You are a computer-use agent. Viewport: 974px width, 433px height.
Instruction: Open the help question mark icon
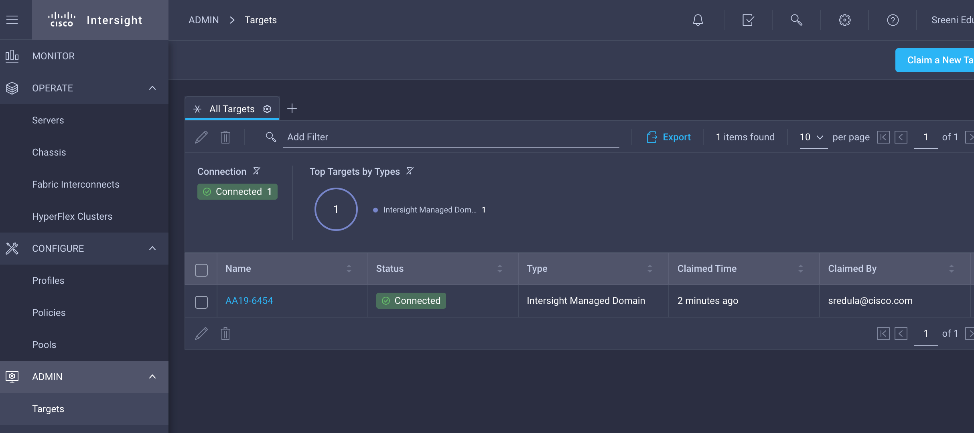point(893,20)
